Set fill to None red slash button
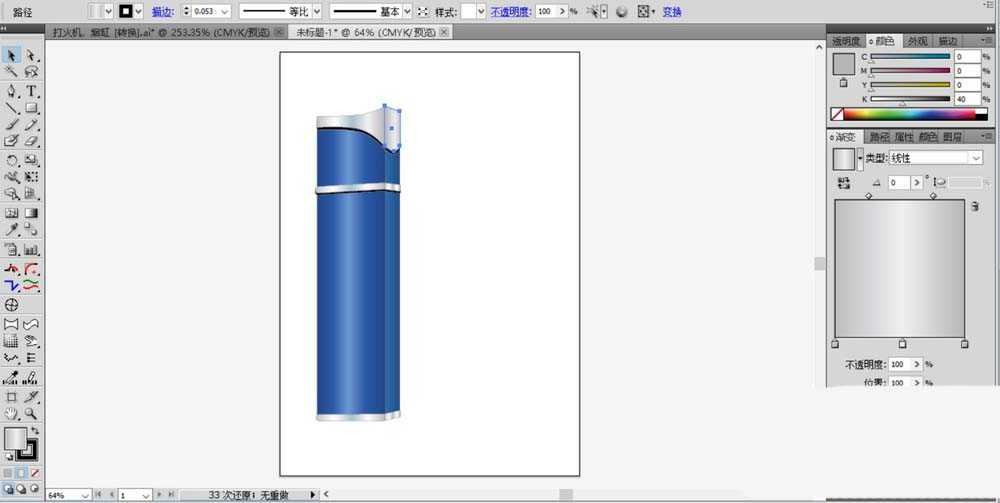This screenshot has width=1000, height=503. pyautogui.click(x=35, y=473)
